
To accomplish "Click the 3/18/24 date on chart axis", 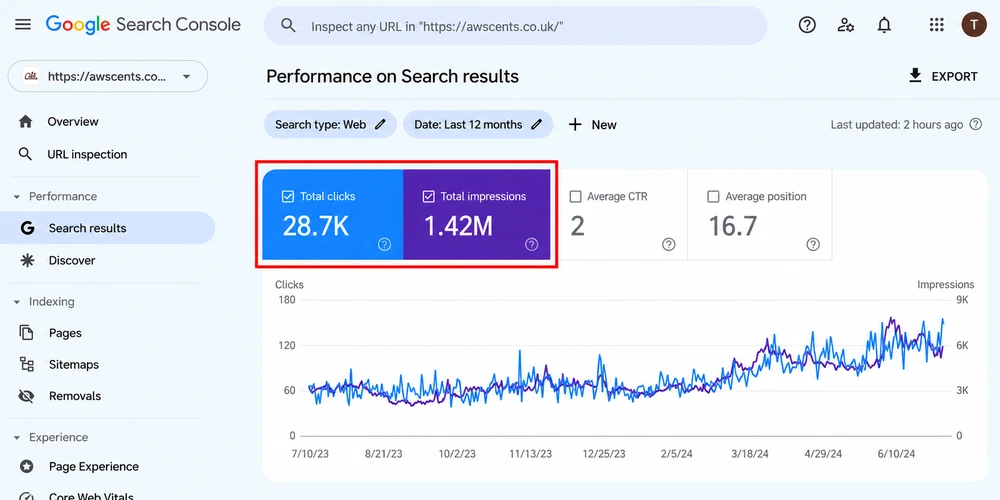I will (x=749, y=454).
